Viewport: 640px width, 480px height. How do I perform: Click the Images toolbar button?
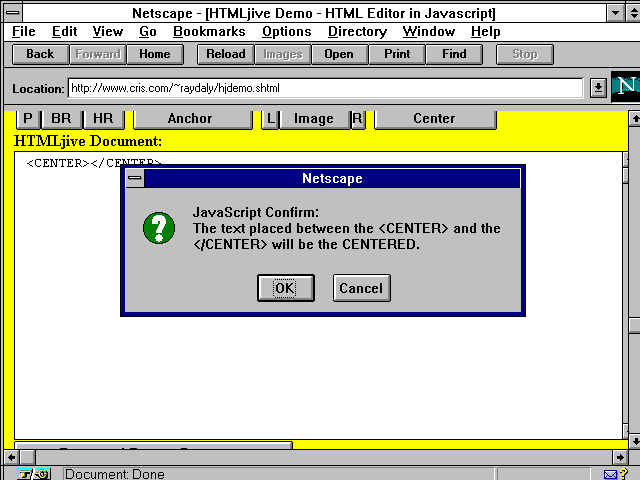pyautogui.click(x=283, y=54)
